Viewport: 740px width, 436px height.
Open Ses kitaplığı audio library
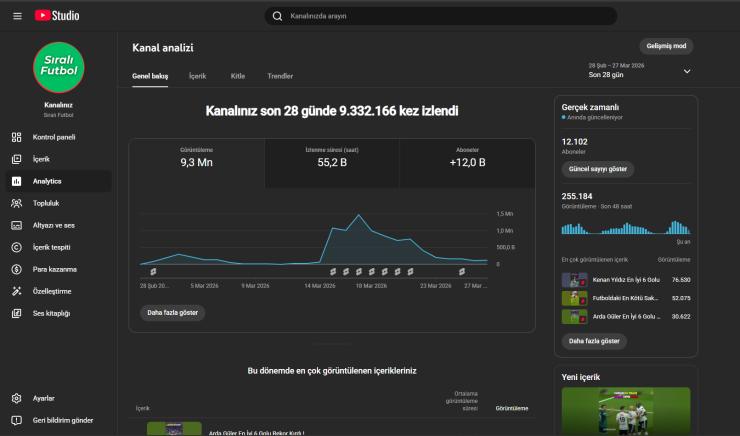[x=51, y=313]
